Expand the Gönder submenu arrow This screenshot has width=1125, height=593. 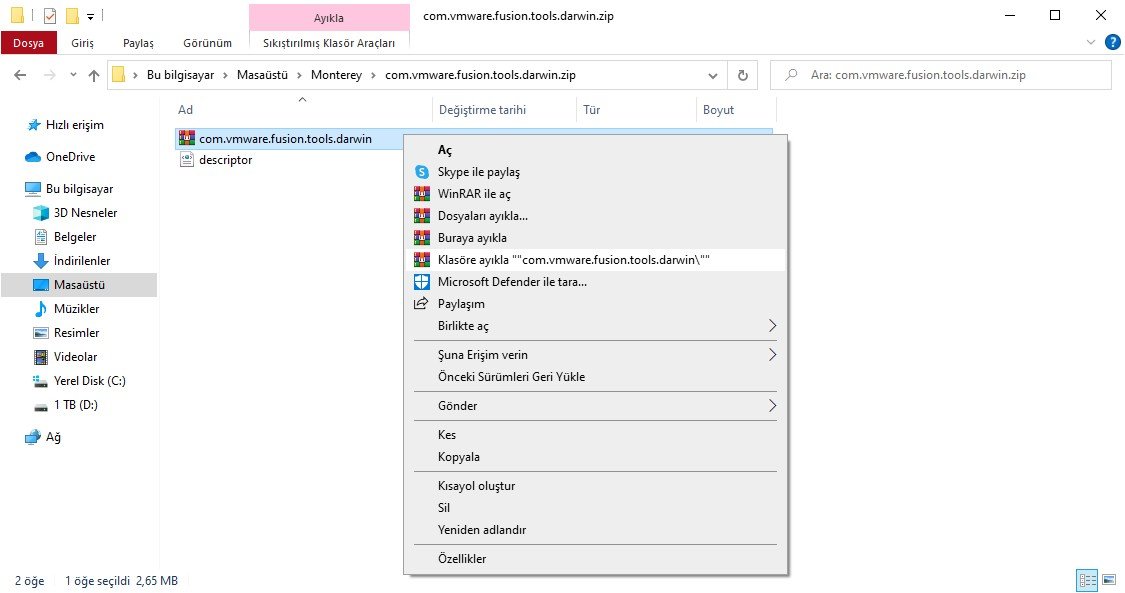pyautogui.click(x=773, y=406)
